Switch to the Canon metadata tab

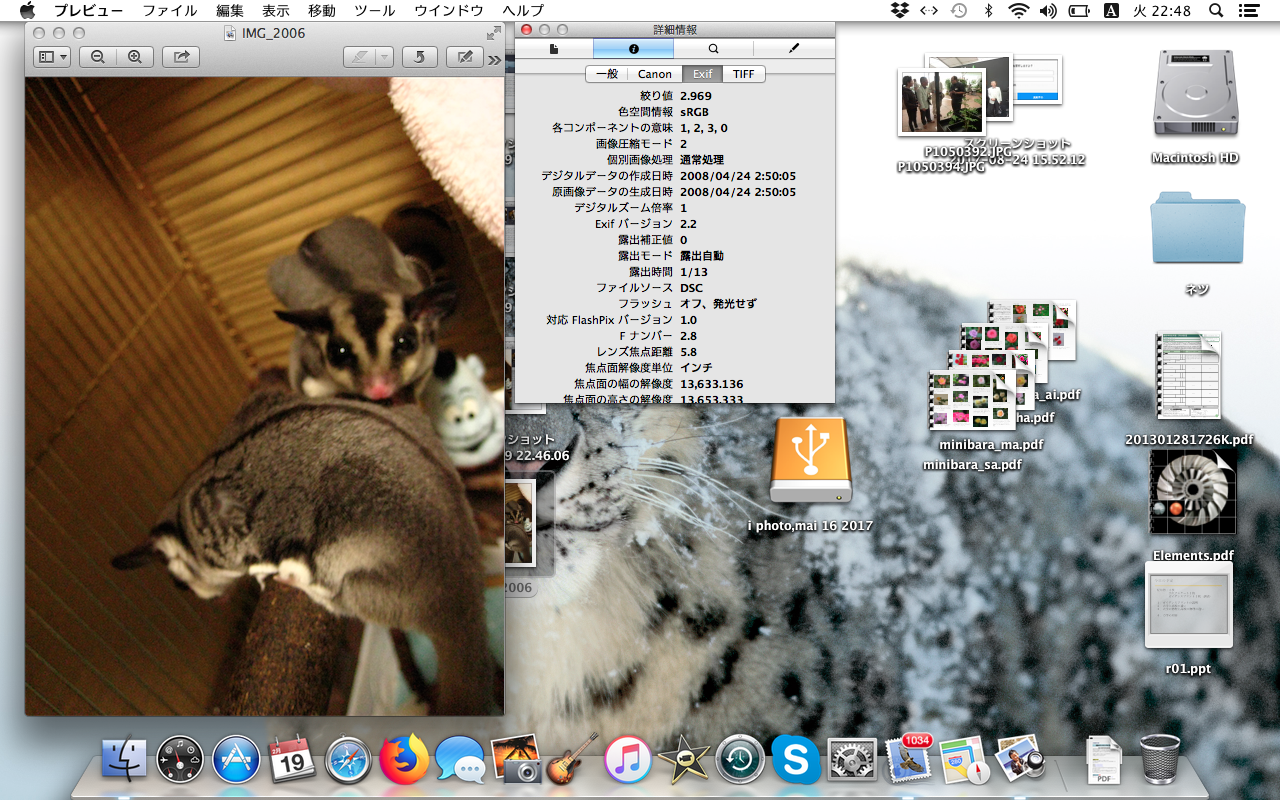point(655,74)
